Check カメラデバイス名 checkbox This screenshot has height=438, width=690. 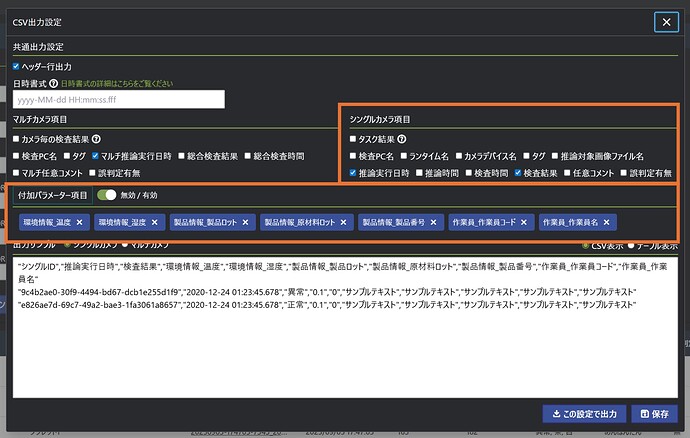[459, 156]
